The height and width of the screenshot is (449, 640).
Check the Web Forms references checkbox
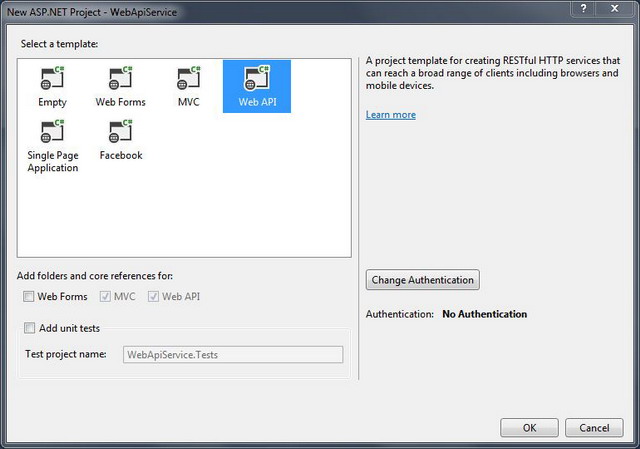29,296
